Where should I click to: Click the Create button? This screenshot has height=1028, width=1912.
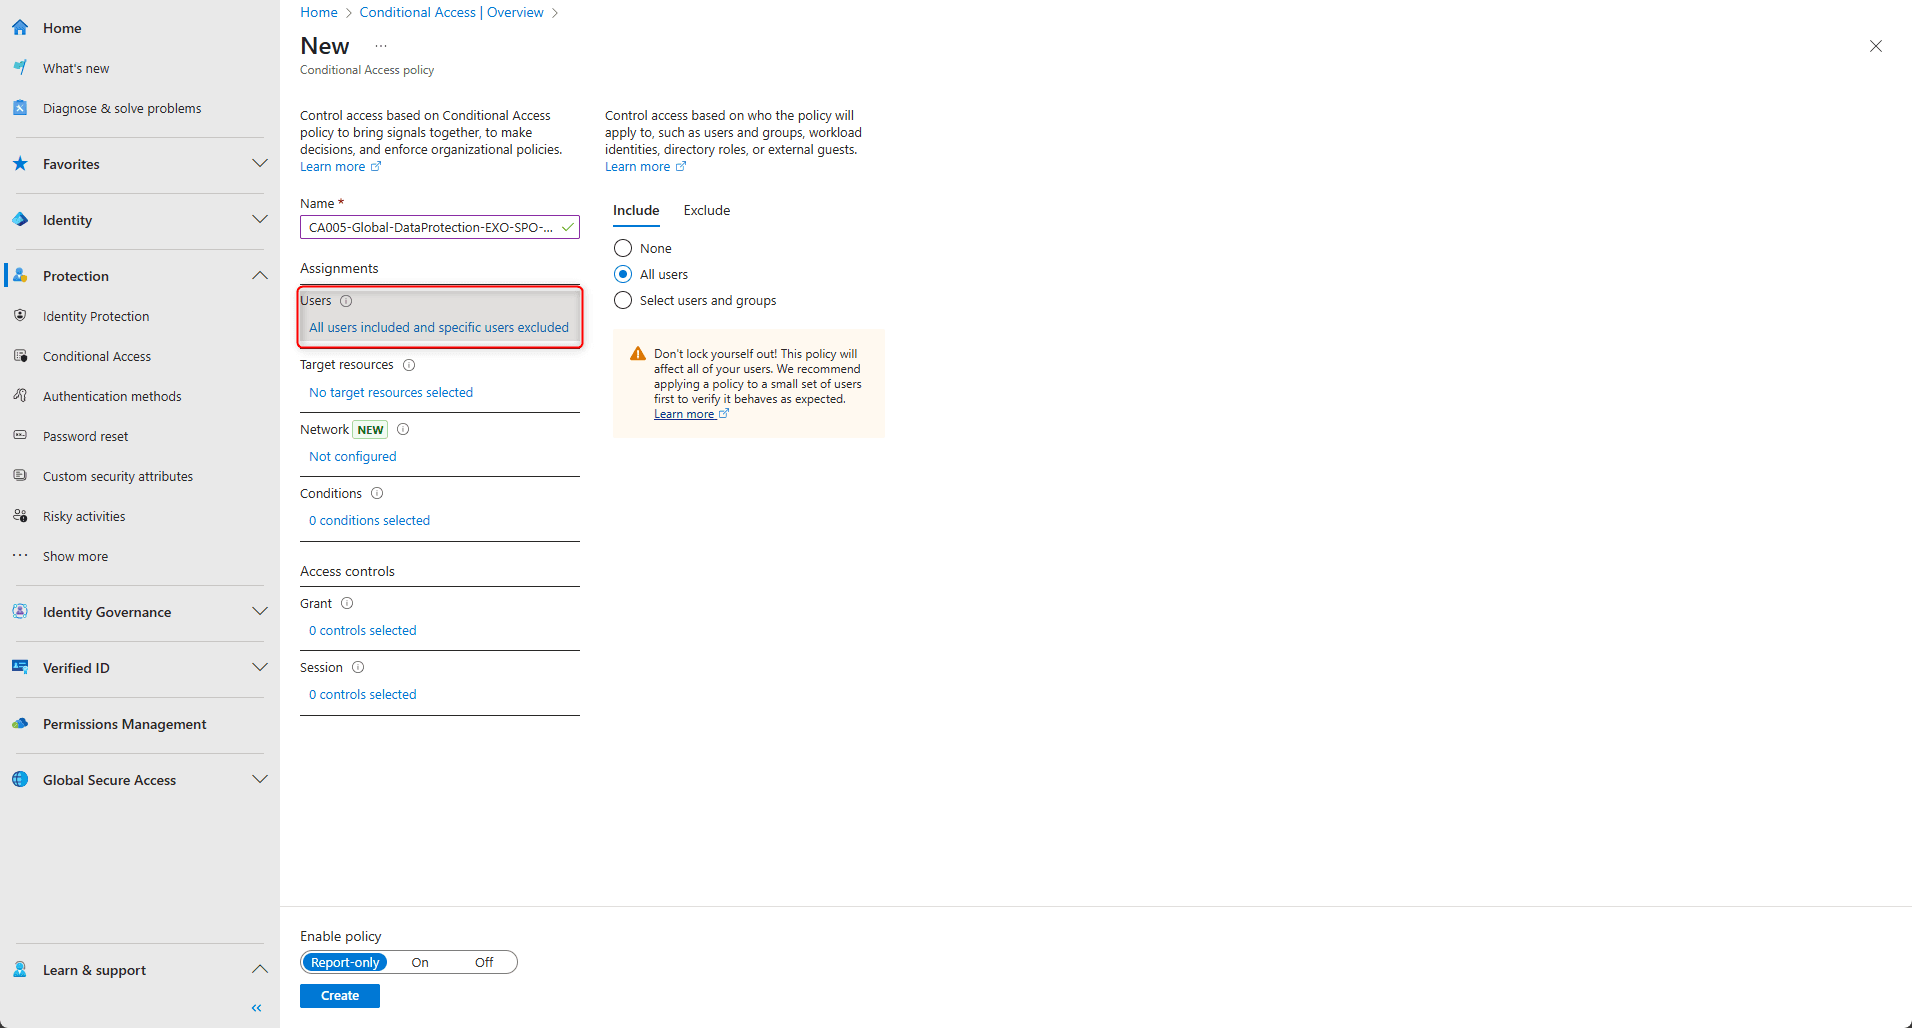340,996
